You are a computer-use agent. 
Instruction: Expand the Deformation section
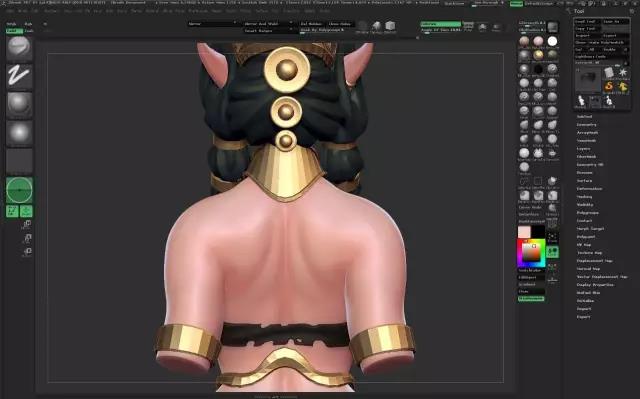(x=589, y=189)
